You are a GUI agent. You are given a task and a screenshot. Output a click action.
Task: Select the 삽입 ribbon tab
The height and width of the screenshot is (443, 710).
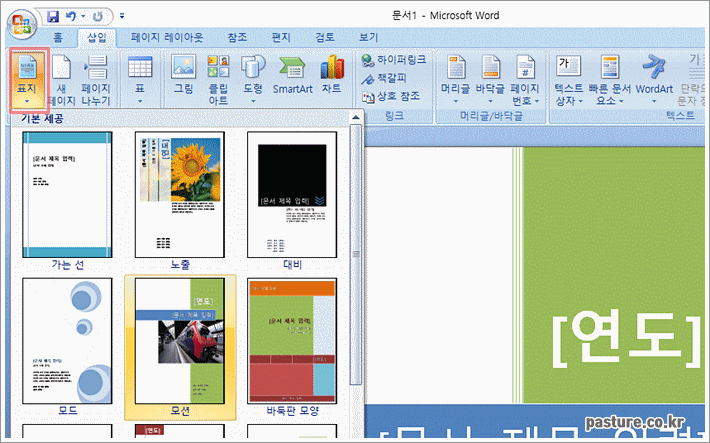pyautogui.click(x=97, y=38)
